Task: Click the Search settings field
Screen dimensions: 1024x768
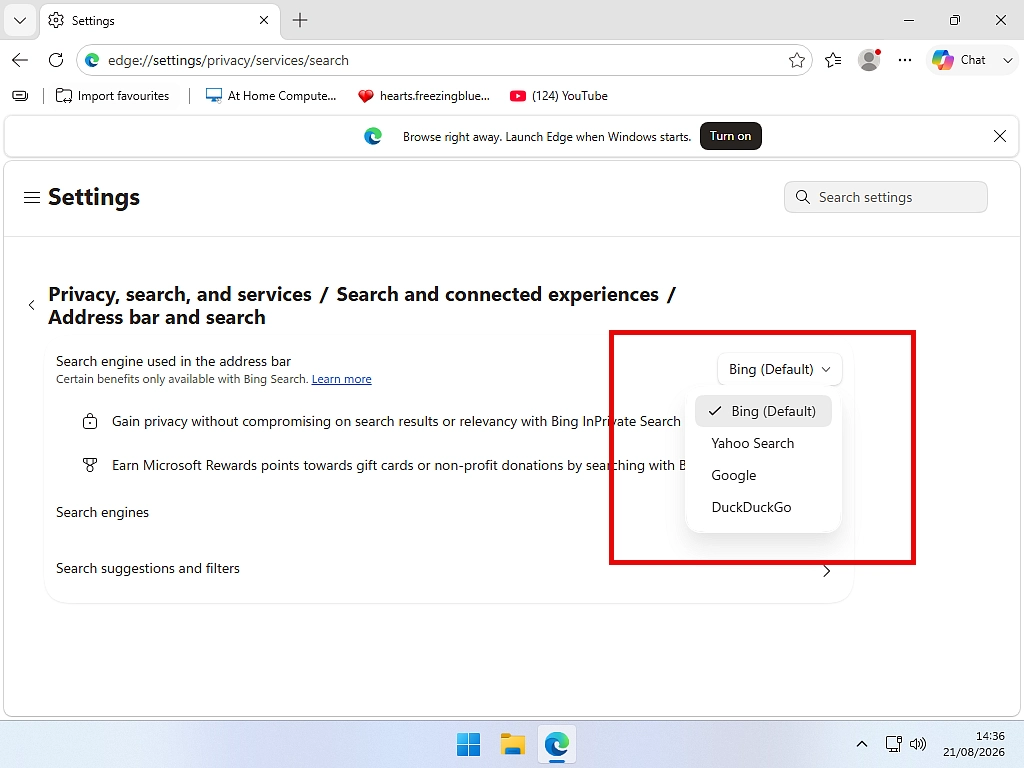Action: click(x=886, y=197)
